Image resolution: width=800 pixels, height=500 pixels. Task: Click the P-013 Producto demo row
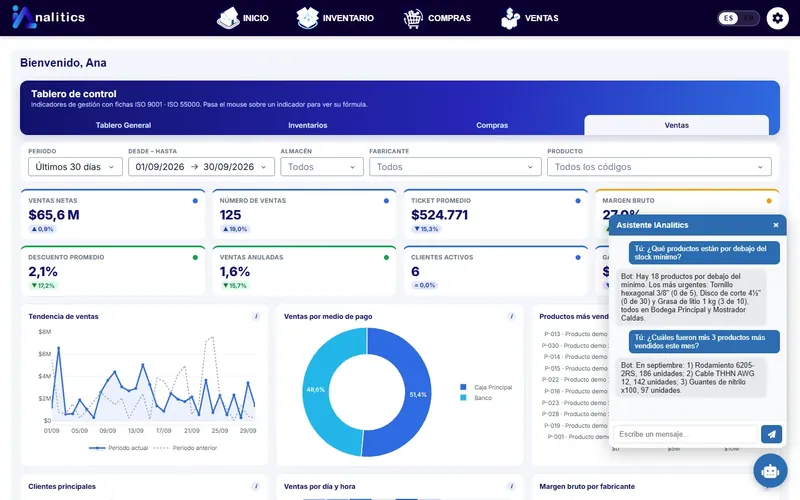click(x=576, y=334)
